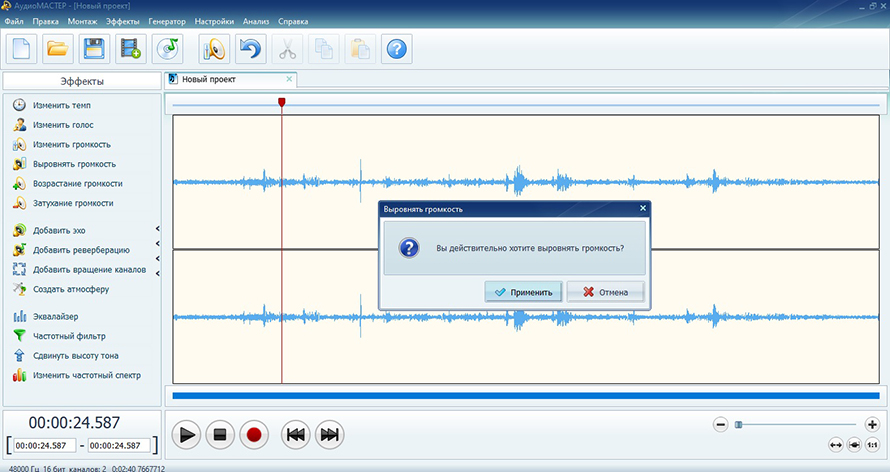Expand the Добавить вращение каналов arrow
The image size is (890, 472).
click(157, 269)
